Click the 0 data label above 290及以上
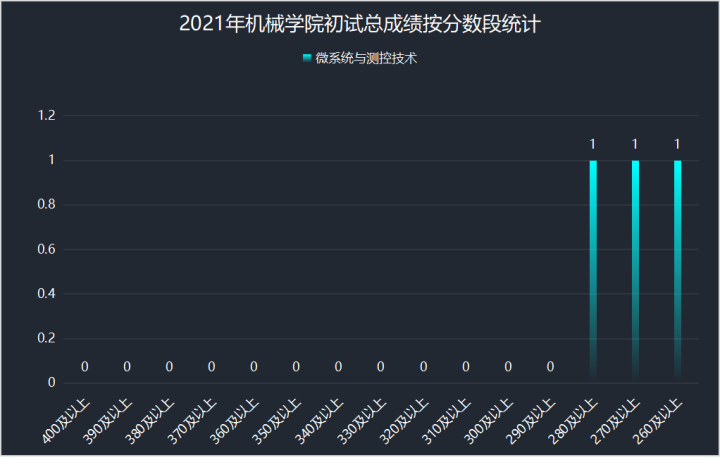 click(x=551, y=367)
